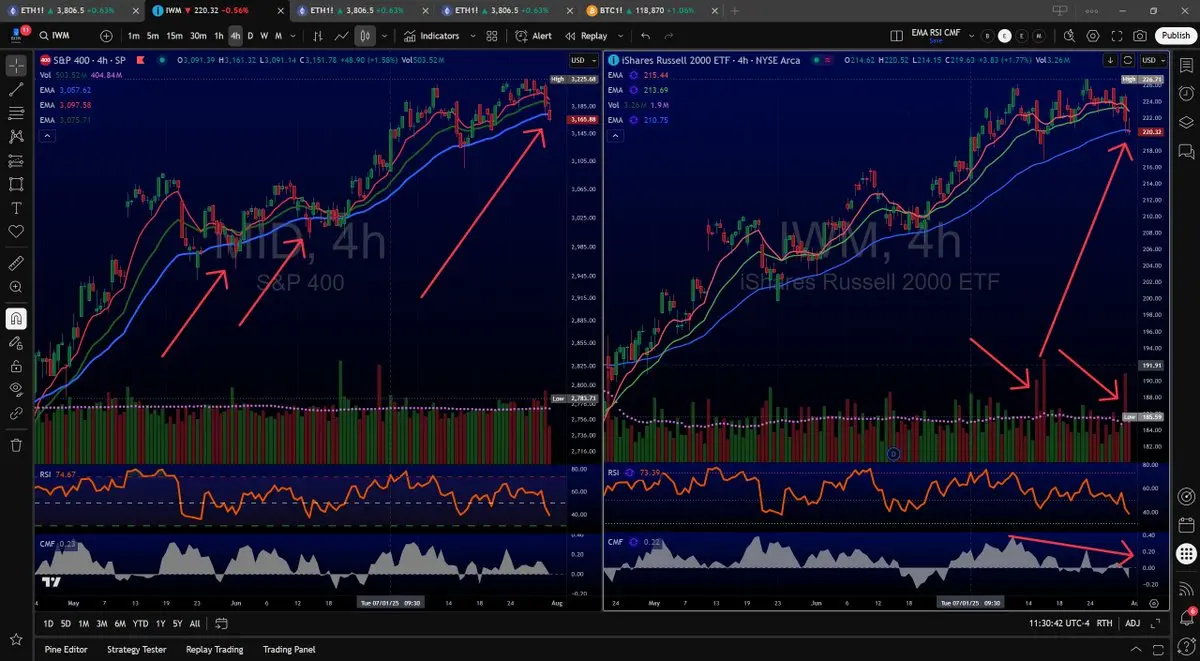
Task: Click the Publish button
Action: (x=1175, y=36)
